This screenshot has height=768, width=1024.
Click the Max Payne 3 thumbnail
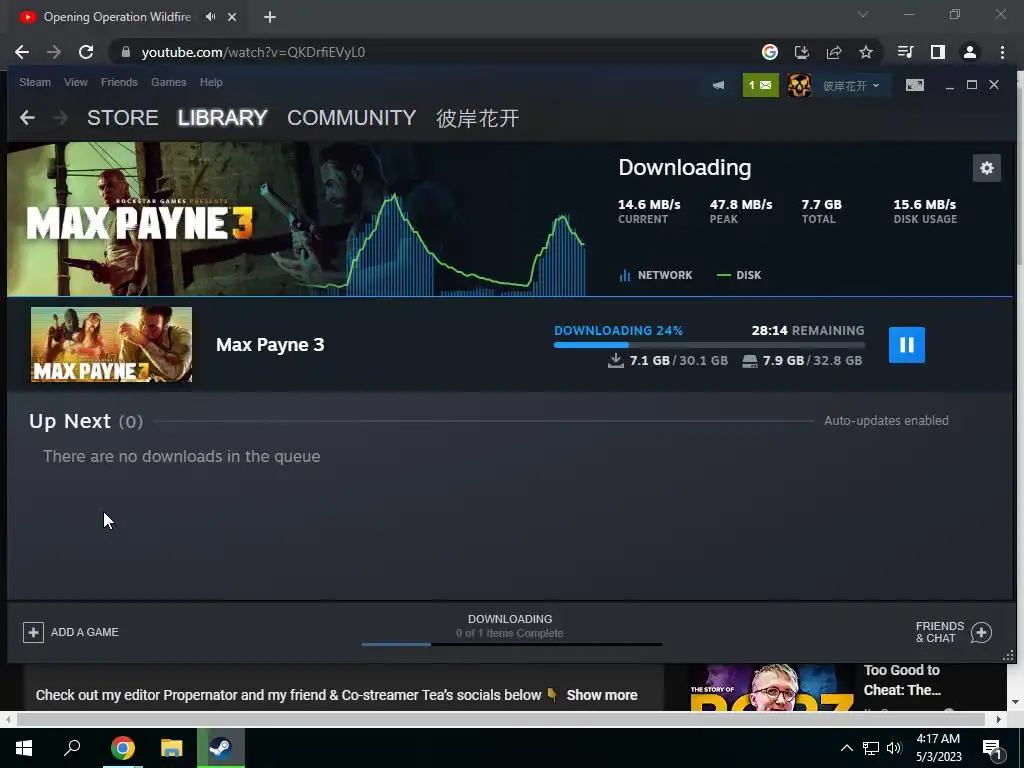tap(112, 344)
